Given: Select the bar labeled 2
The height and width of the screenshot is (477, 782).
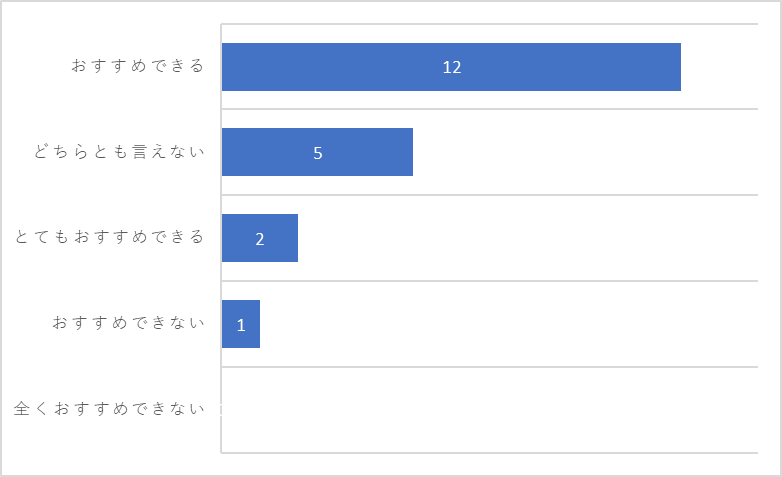Looking at the screenshot, I should (x=260, y=238).
